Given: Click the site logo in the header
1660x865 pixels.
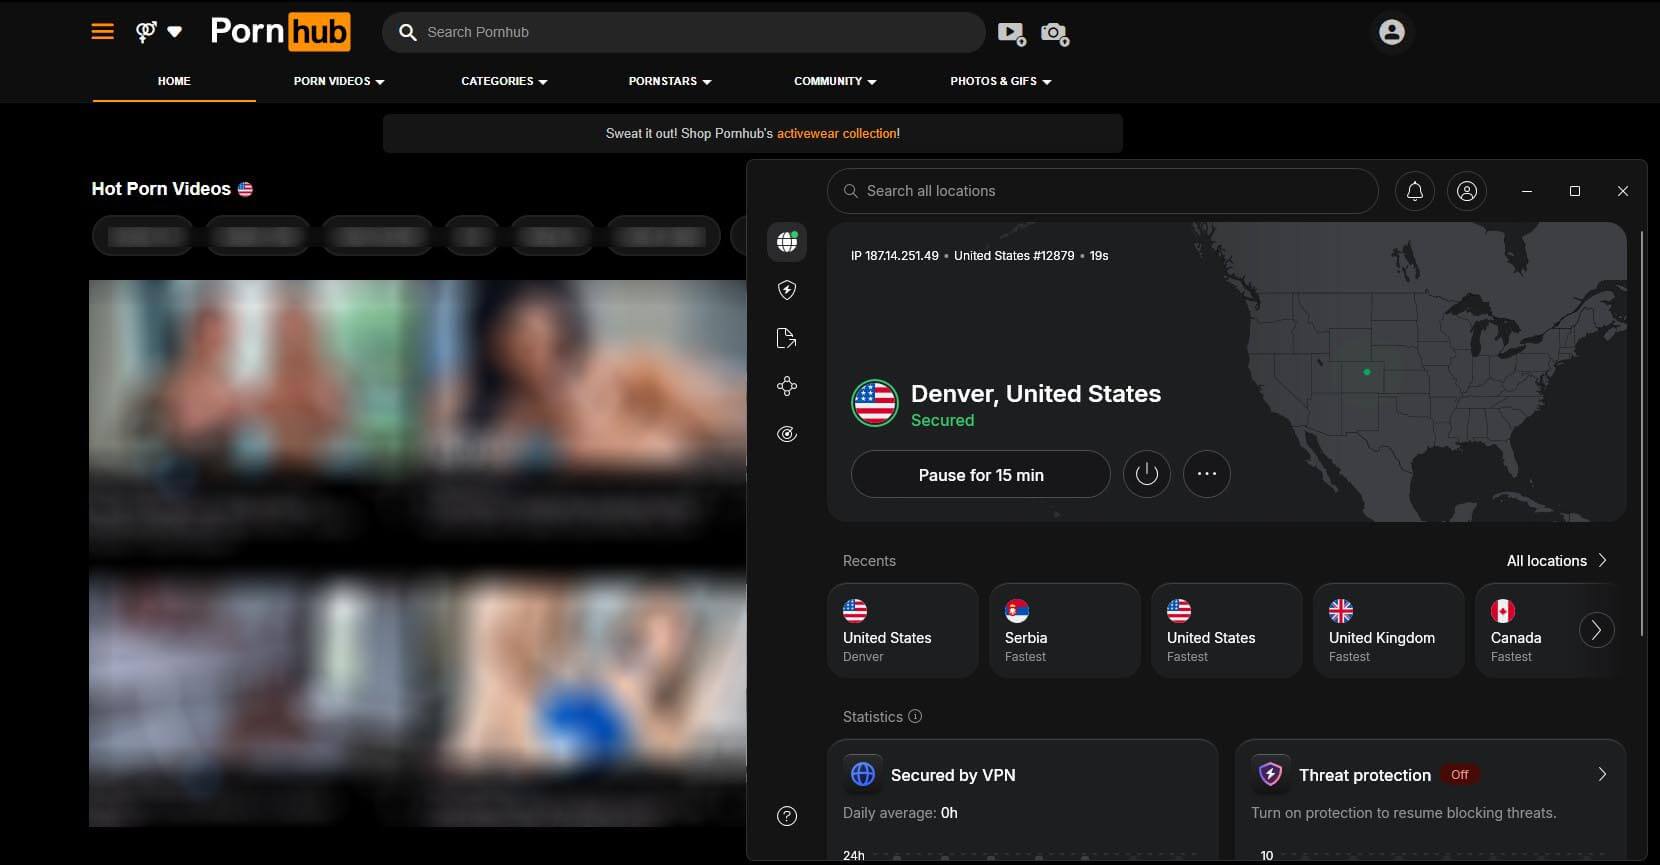Looking at the screenshot, I should (x=280, y=32).
